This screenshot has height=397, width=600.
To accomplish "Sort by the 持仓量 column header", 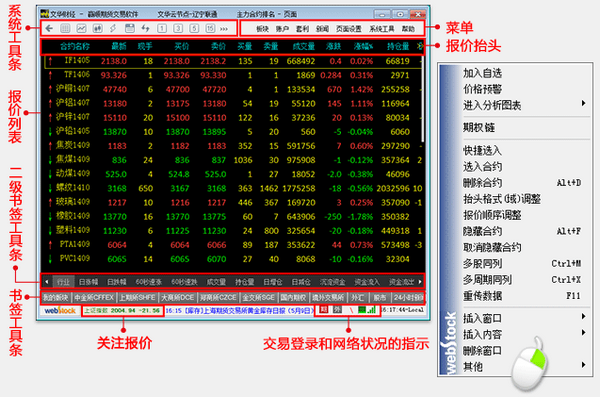I will (x=398, y=47).
